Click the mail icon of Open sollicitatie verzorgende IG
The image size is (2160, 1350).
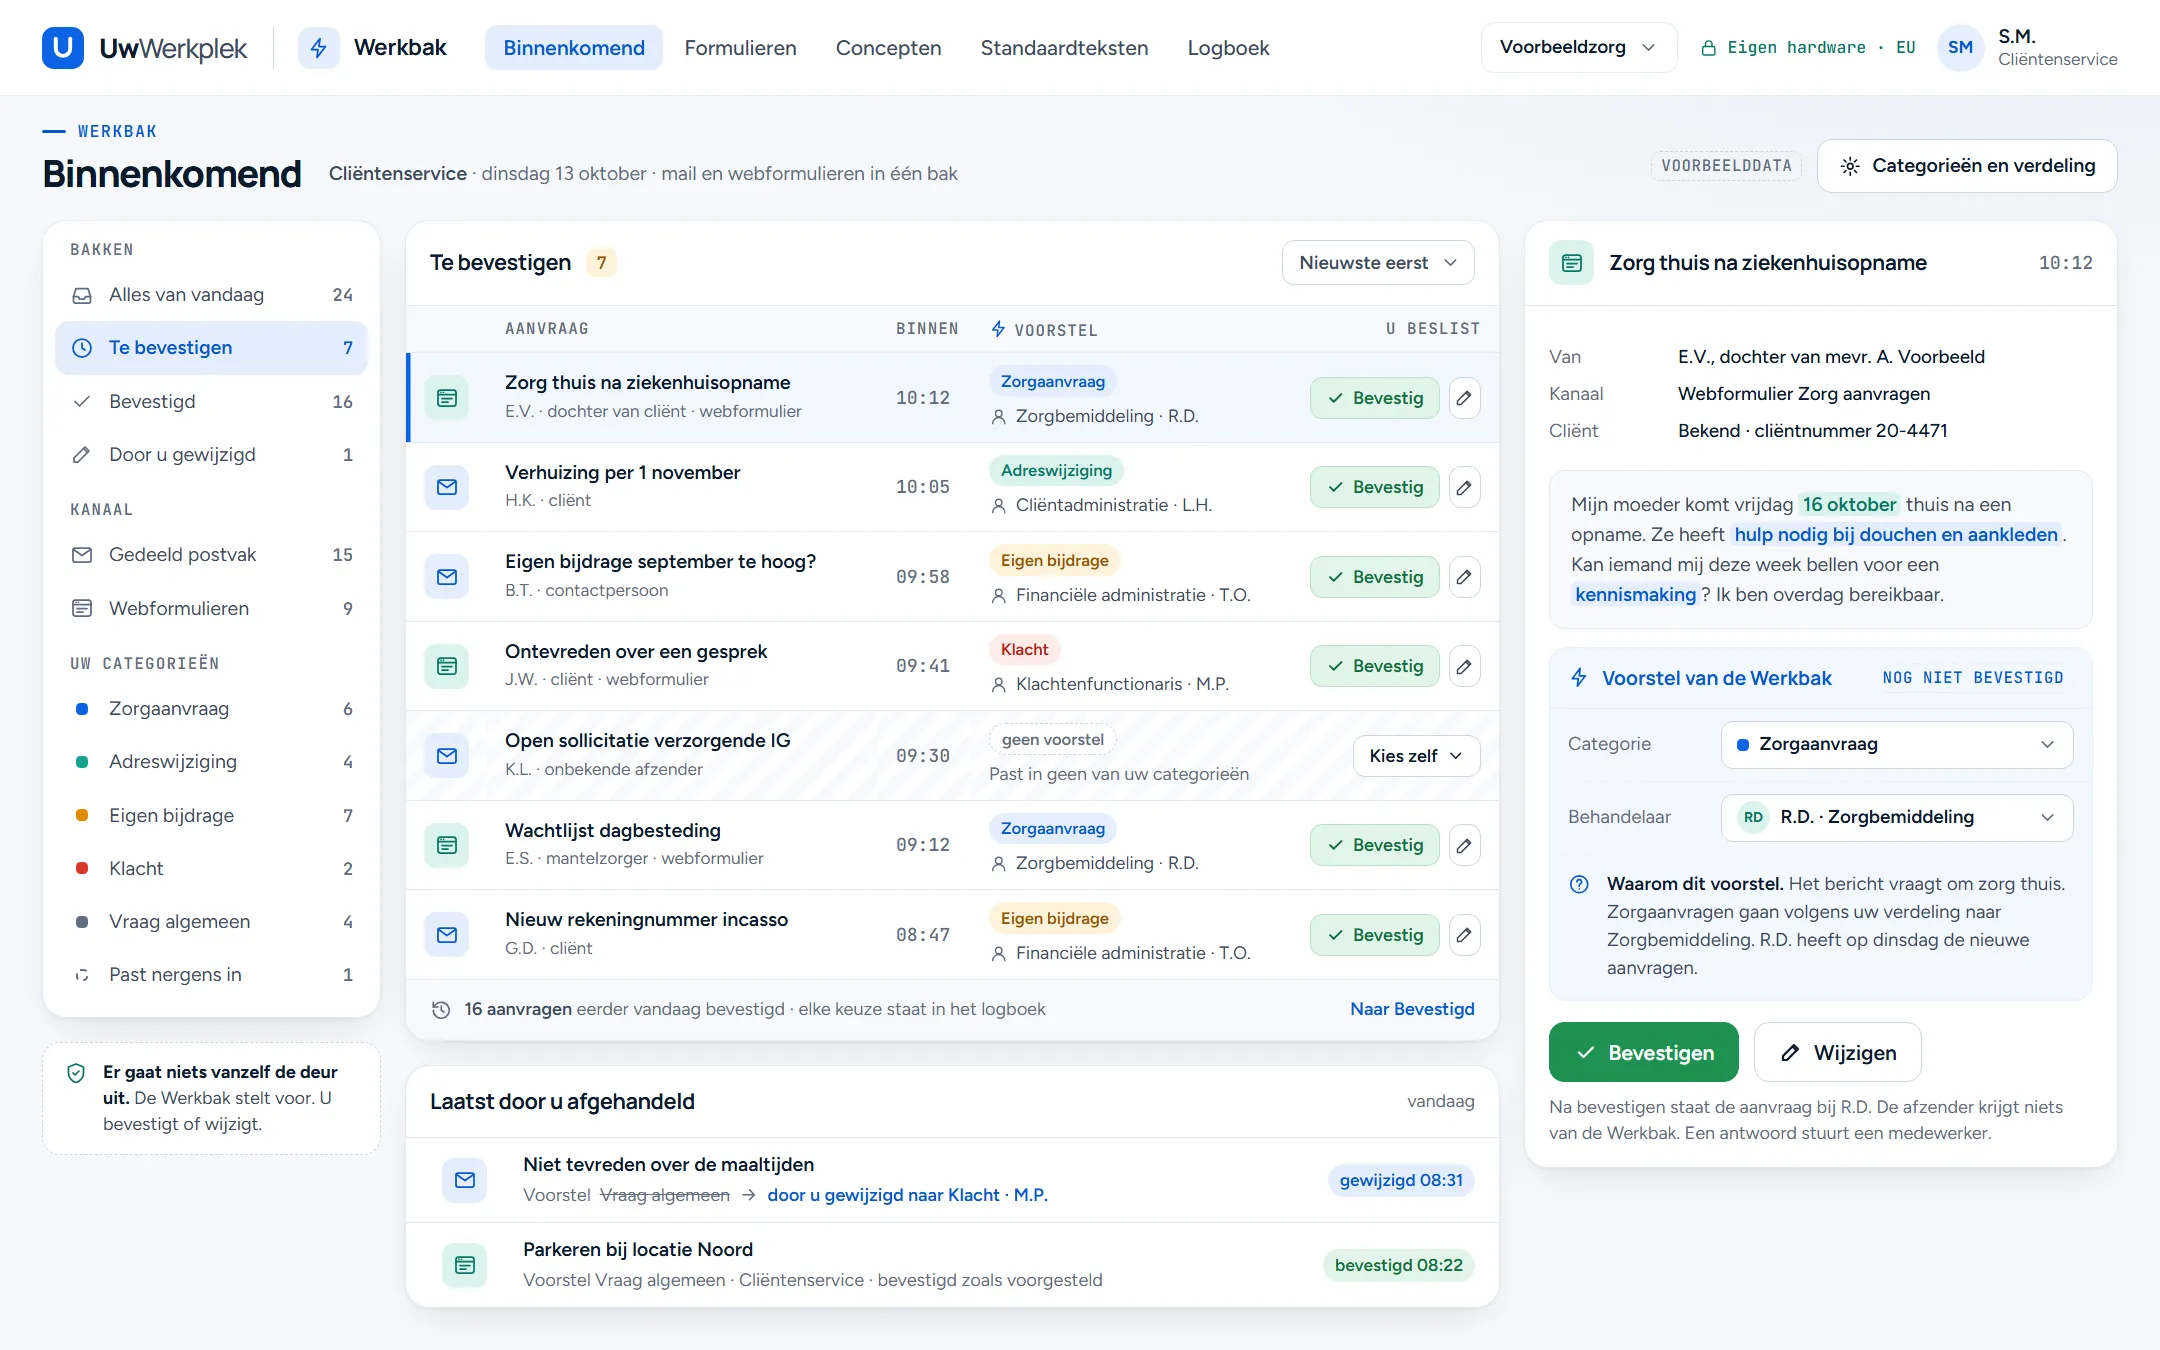(x=447, y=756)
